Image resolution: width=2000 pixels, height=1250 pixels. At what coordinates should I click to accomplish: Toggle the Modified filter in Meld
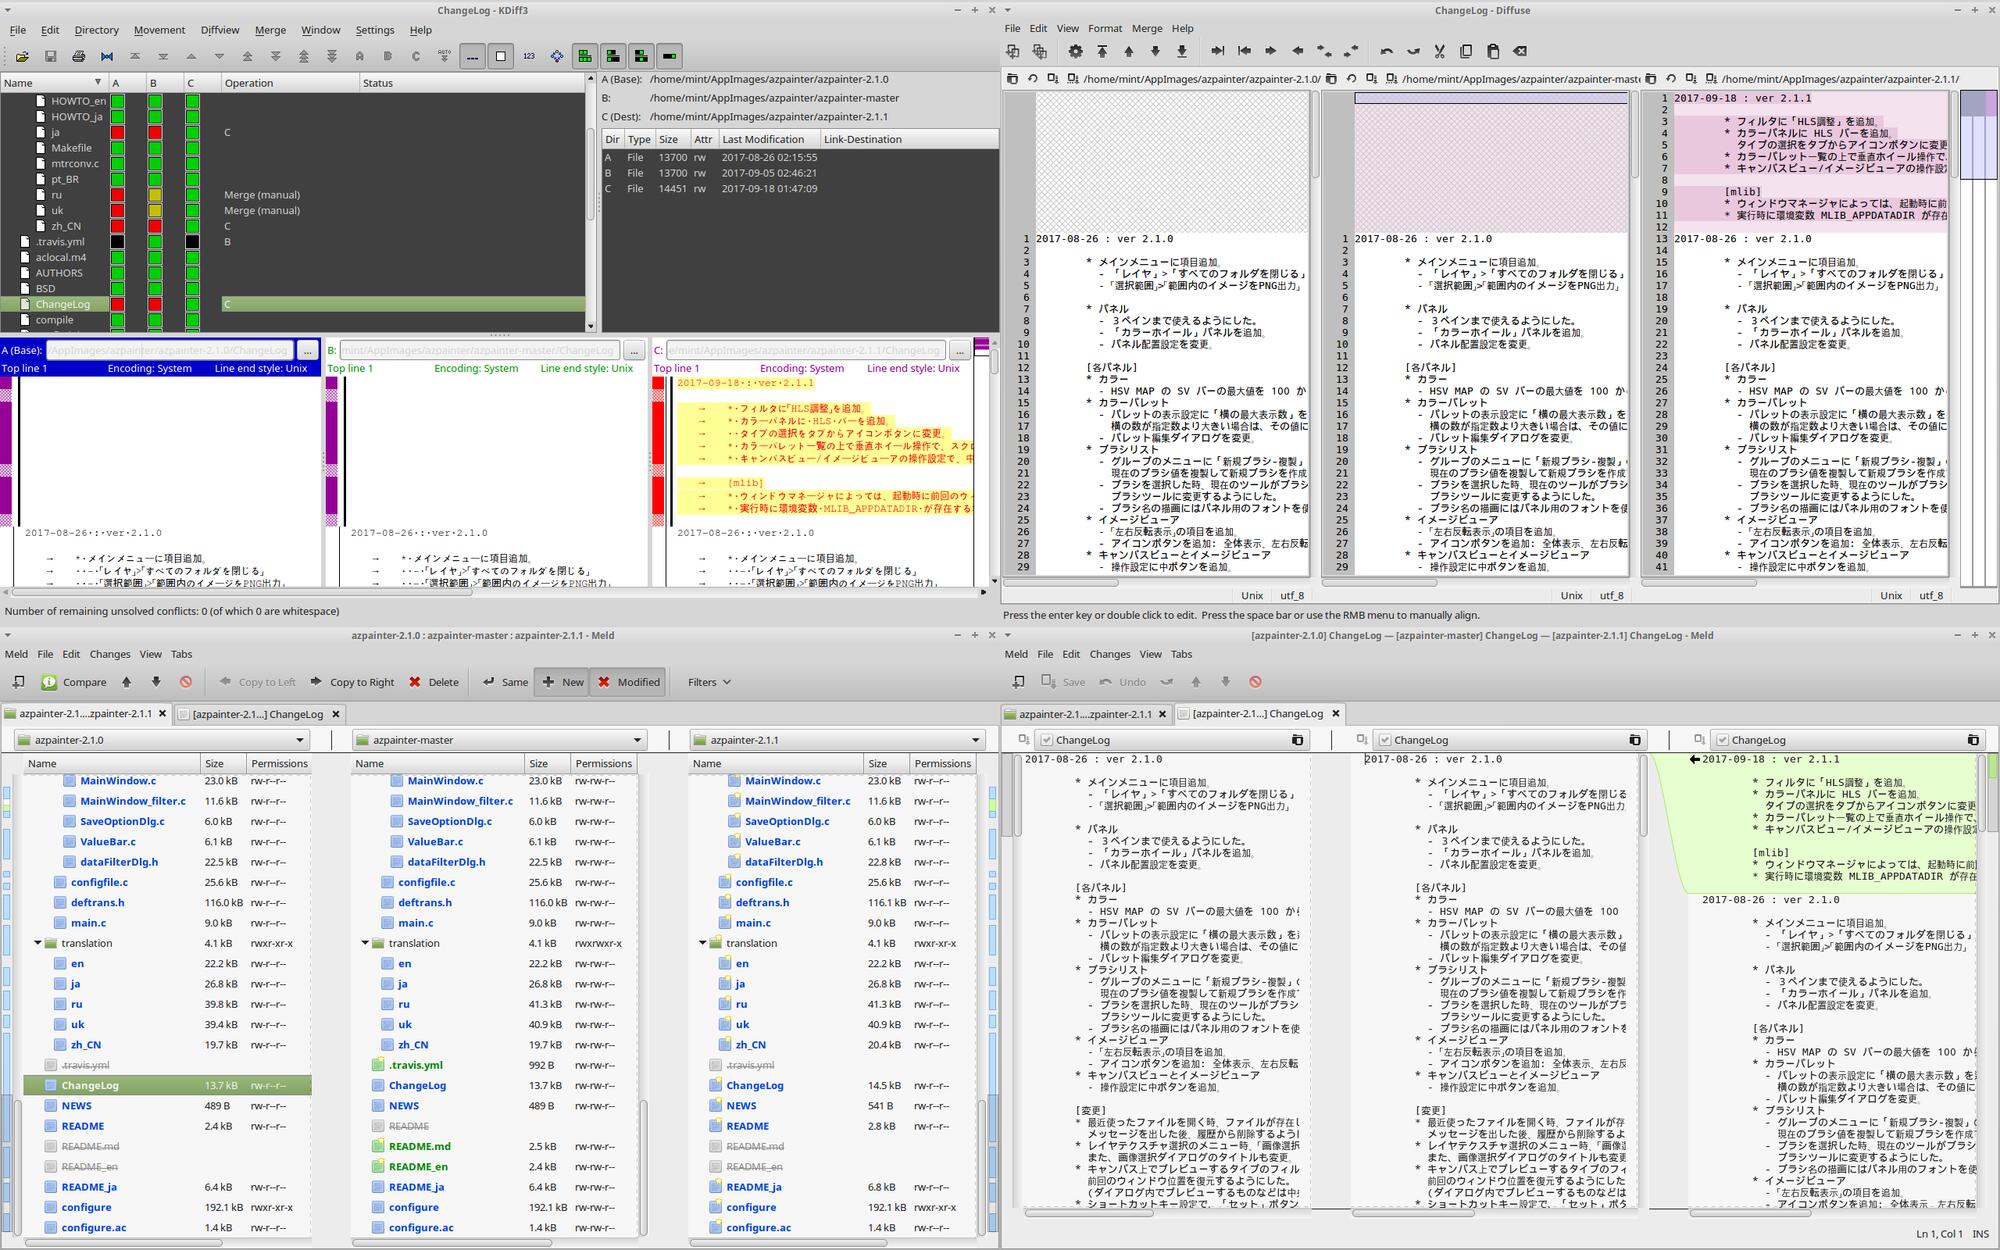click(x=629, y=682)
